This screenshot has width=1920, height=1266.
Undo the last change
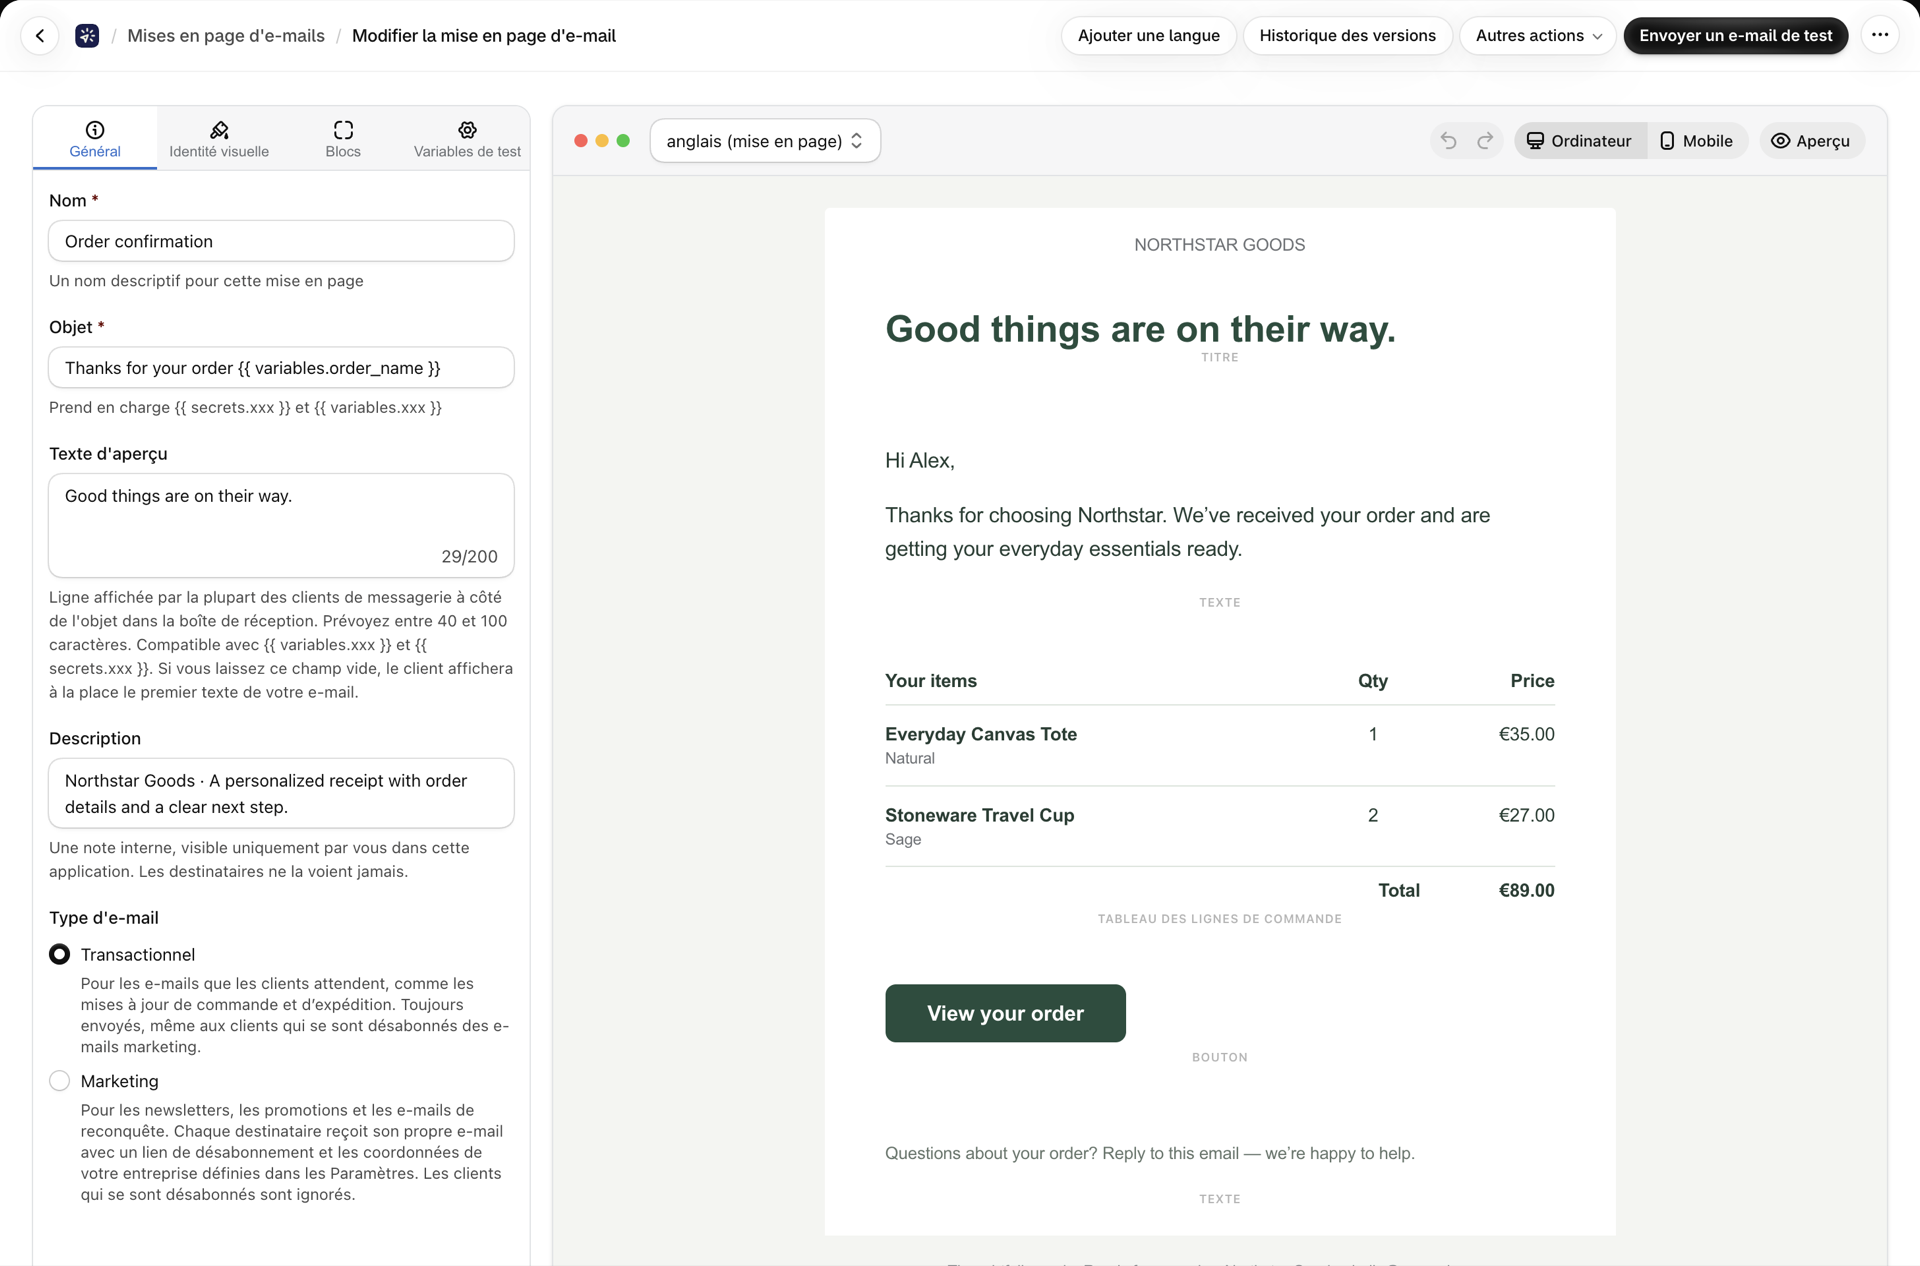point(1448,141)
